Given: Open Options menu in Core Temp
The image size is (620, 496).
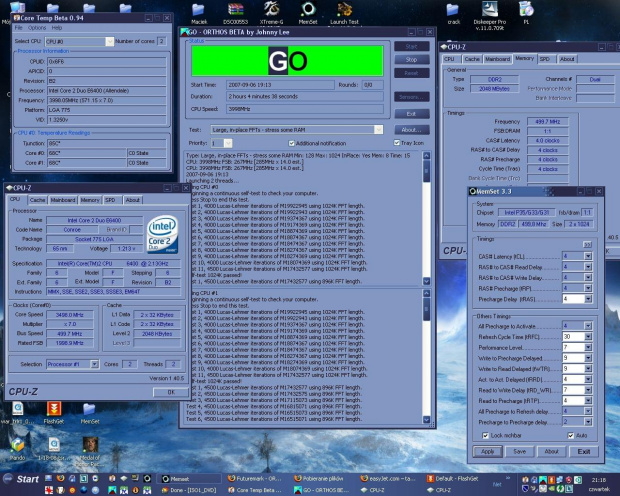Looking at the screenshot, I should coord(37,28).
